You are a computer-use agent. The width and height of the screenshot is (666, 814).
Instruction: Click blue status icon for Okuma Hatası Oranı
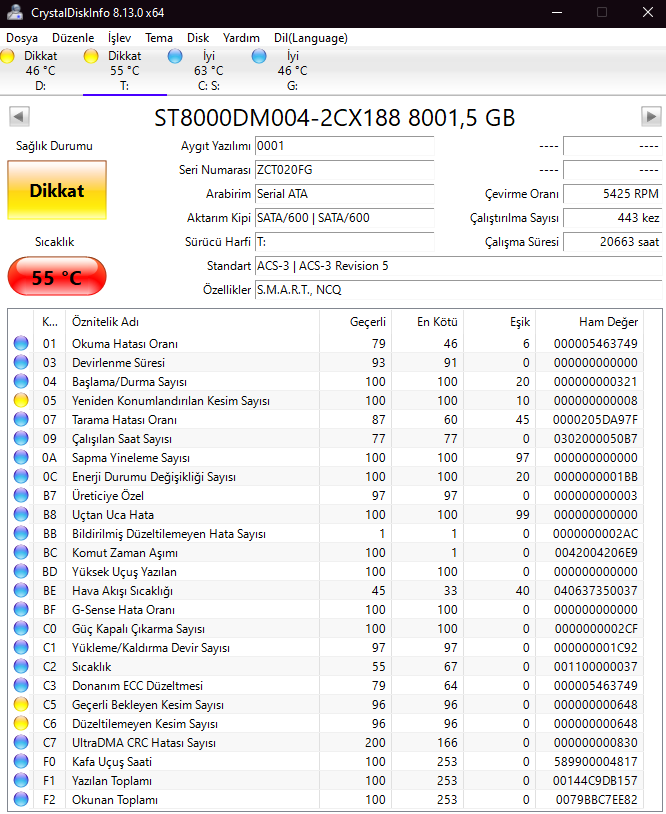coord(21,343)
